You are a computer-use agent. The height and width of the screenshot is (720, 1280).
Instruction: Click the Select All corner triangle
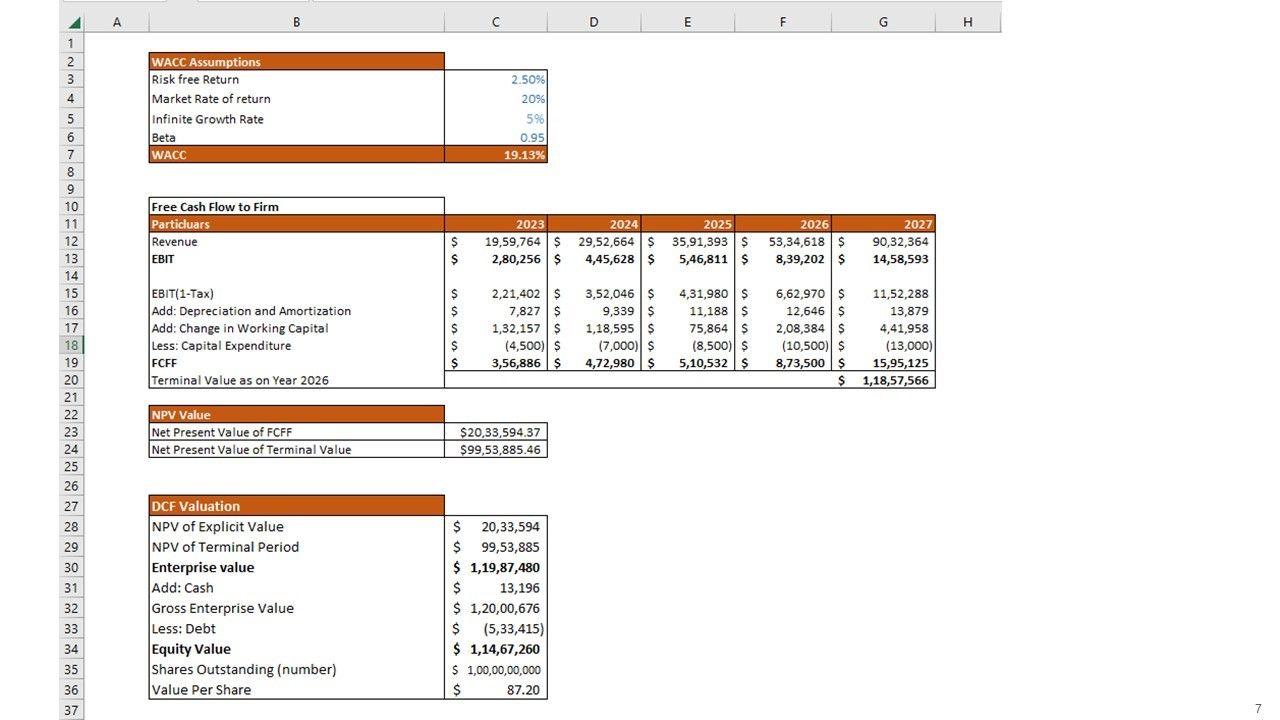(73, 22)
